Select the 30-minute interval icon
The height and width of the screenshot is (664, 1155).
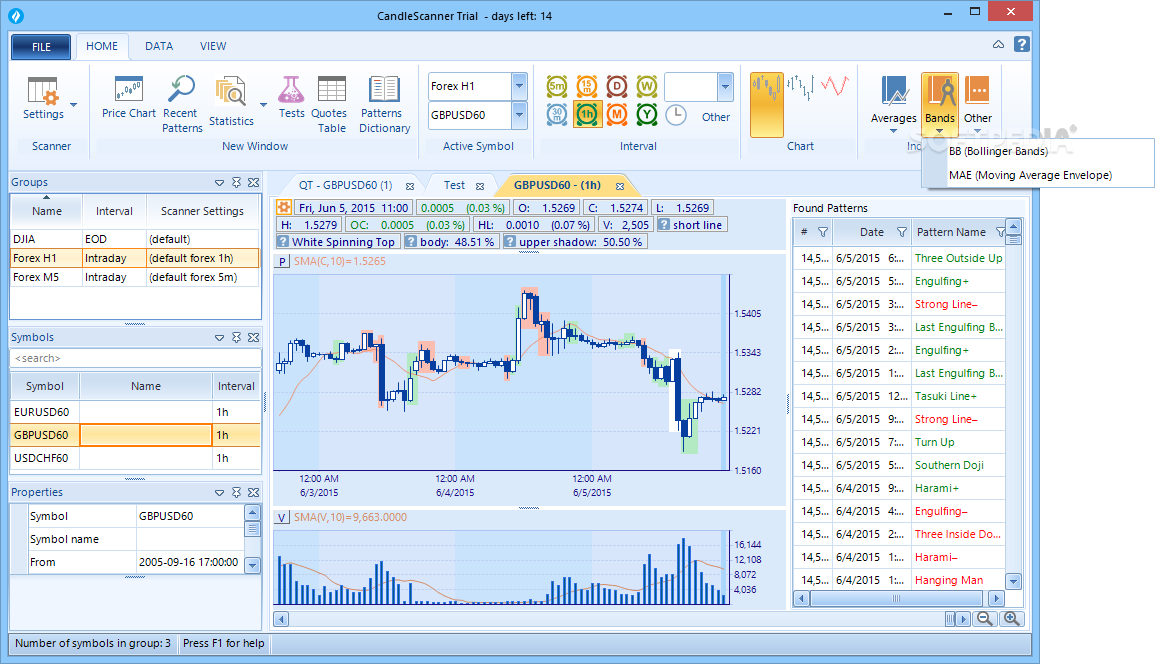coord(557,114)
